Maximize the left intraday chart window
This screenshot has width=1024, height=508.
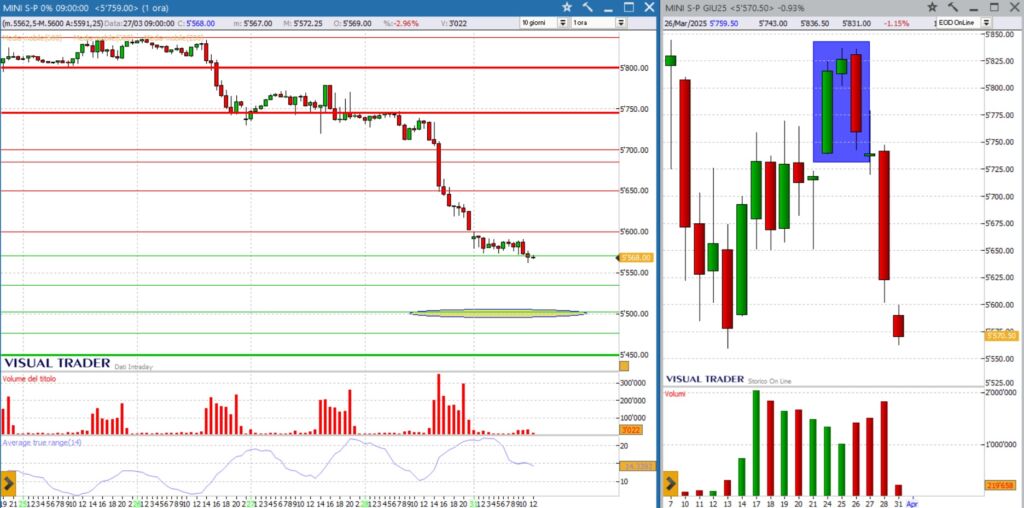click(x=629, y=7)
